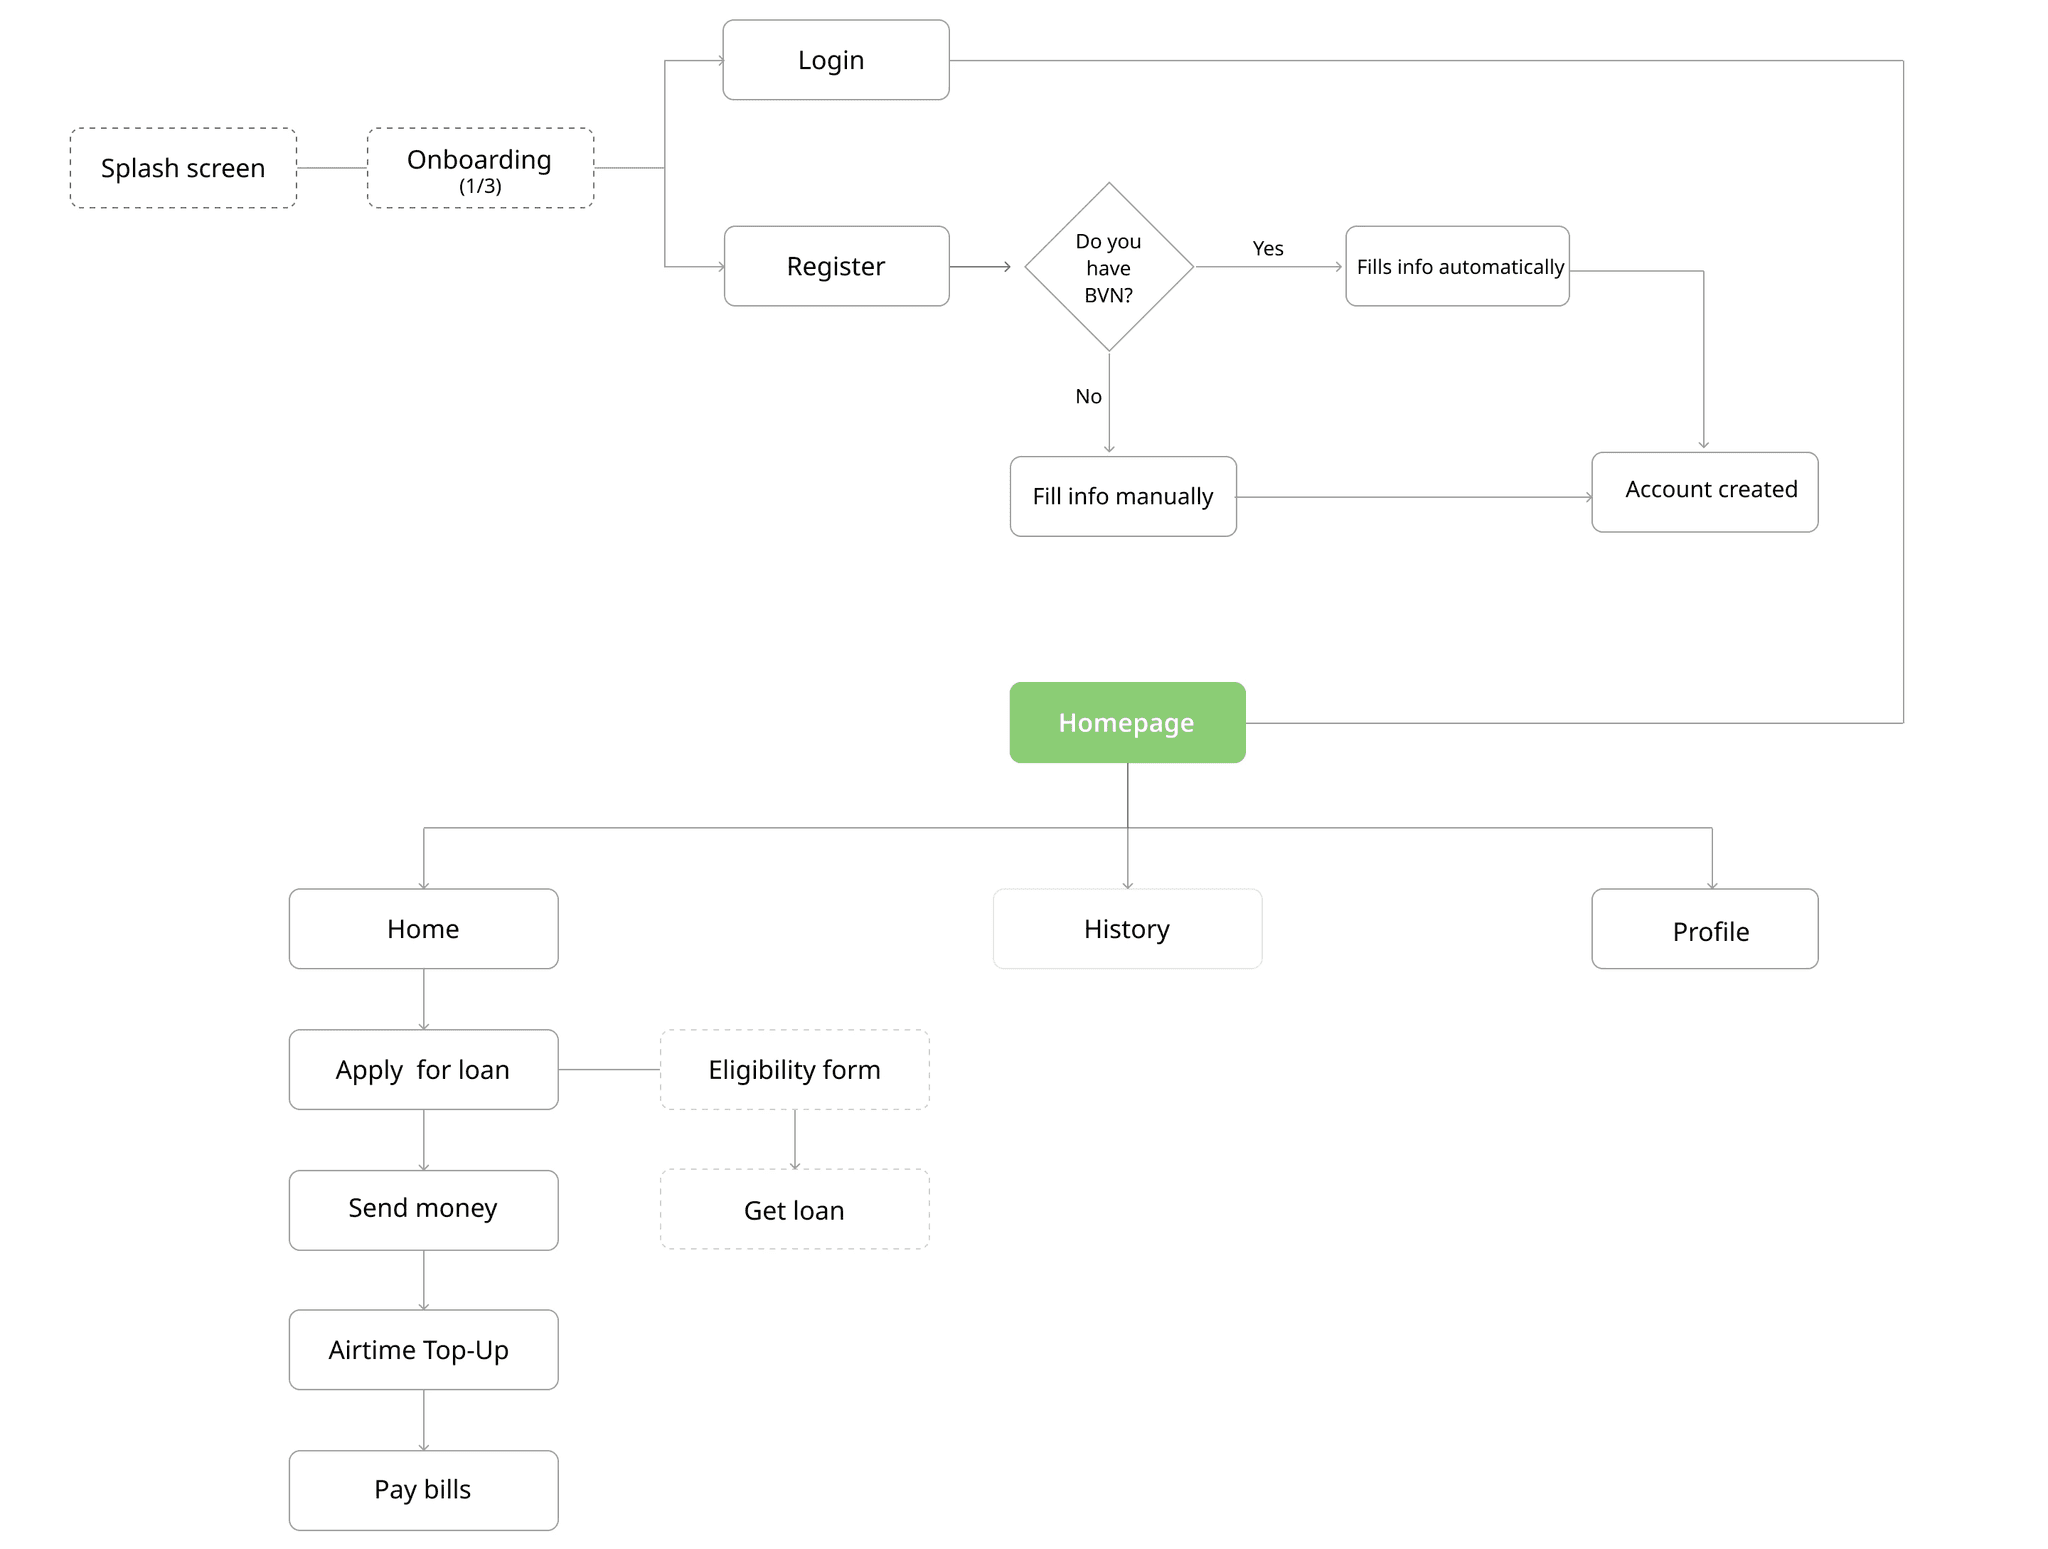This screenshot has width=2048, height=1549.
Task: Click the dashed Eligibility form box
Action: click(795, 1070)
